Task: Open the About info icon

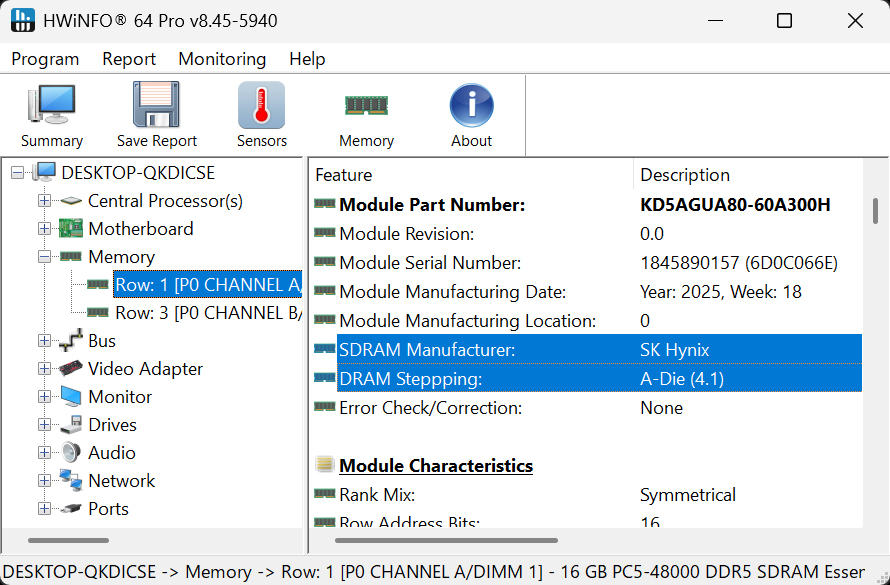Action: 471,105
